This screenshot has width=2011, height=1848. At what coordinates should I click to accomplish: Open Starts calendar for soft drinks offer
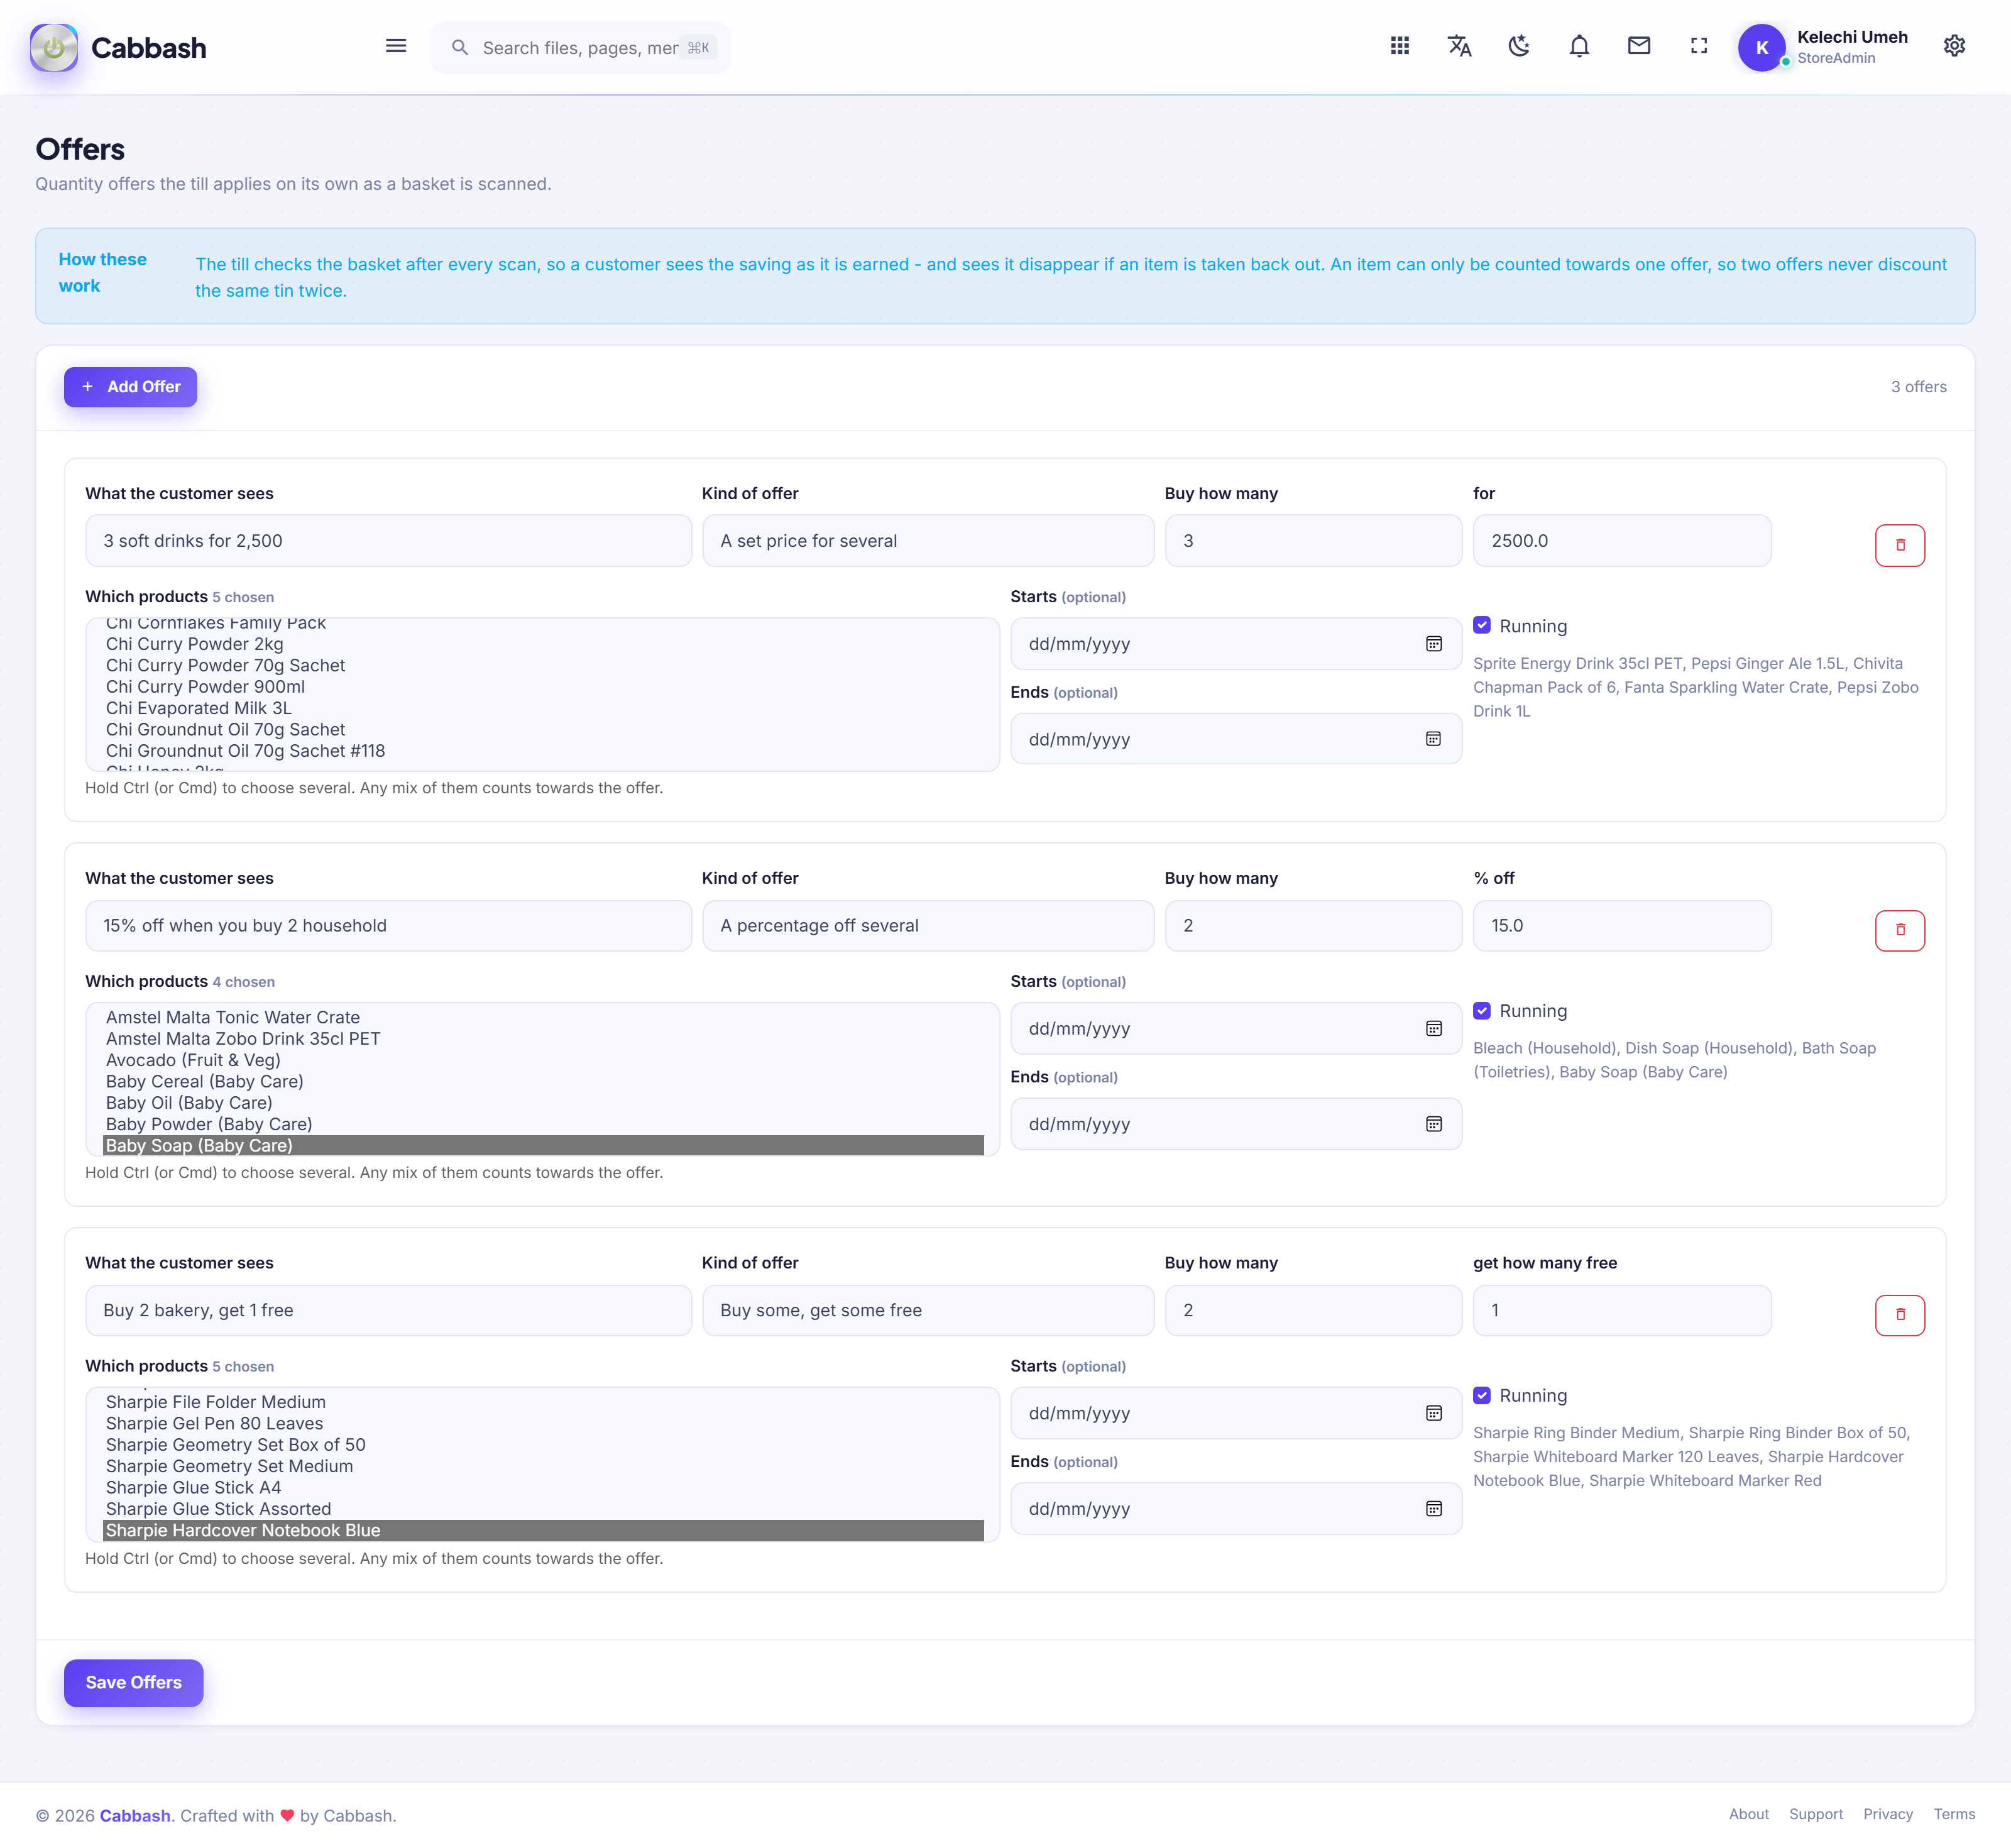click(x=1433, y=644)
